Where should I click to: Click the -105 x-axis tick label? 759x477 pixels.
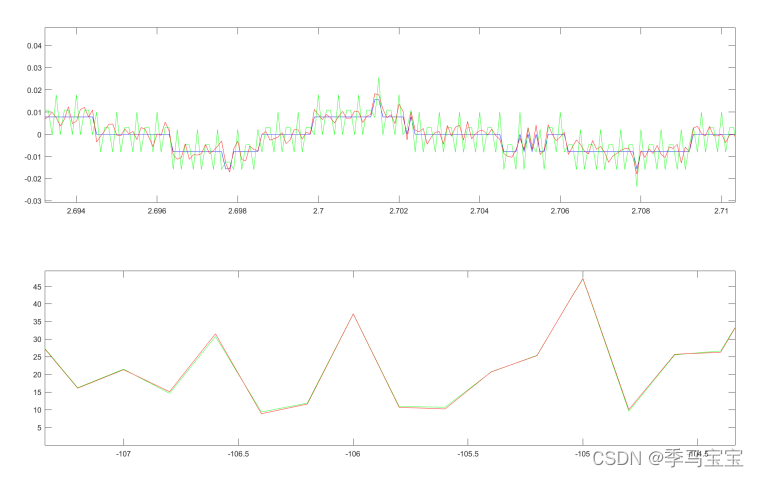(x=582, y=454)
